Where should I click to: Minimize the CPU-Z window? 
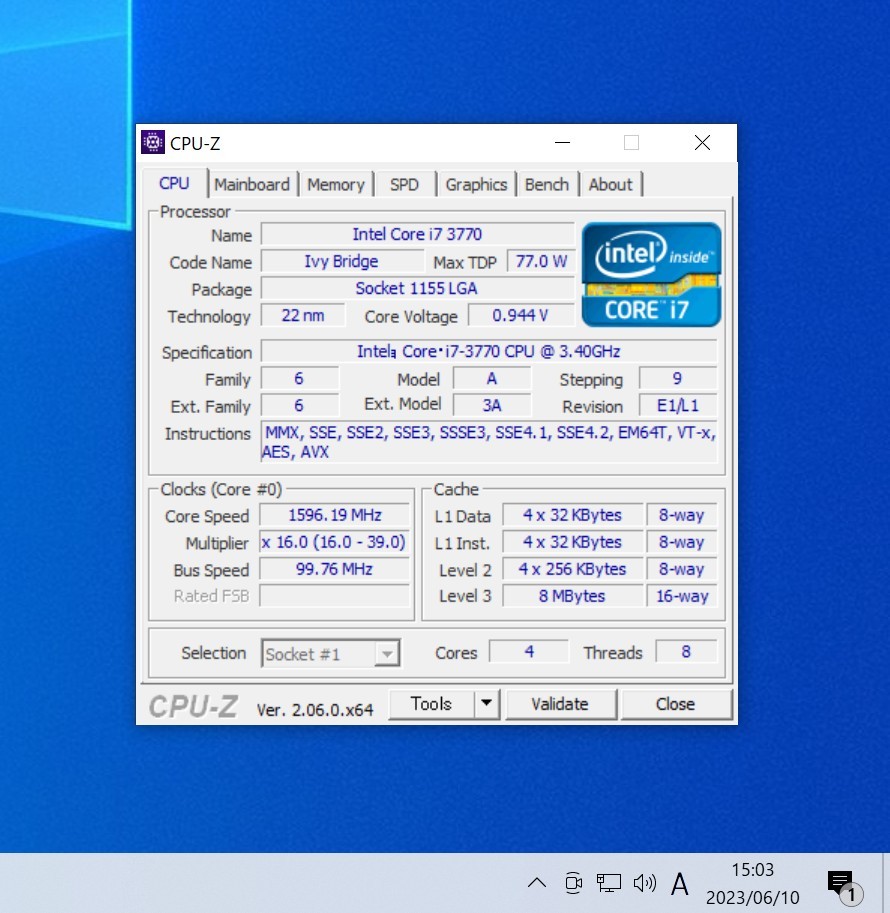coord(562,143)
